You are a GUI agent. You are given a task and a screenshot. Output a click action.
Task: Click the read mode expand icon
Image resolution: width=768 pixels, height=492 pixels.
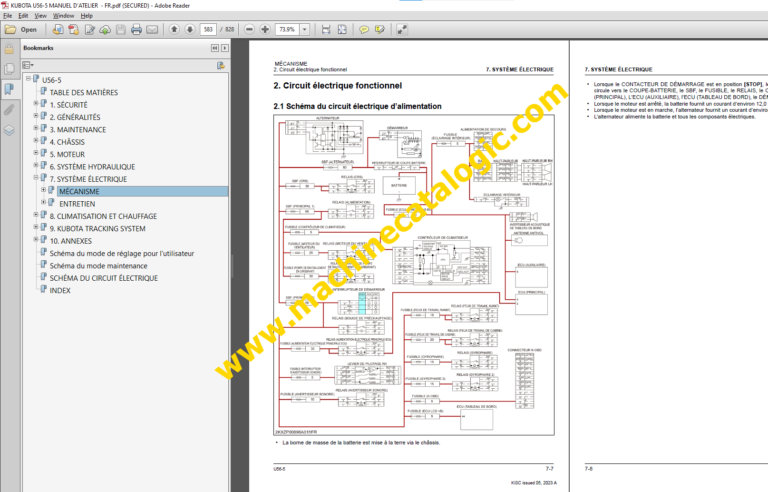tap(402, 29)
